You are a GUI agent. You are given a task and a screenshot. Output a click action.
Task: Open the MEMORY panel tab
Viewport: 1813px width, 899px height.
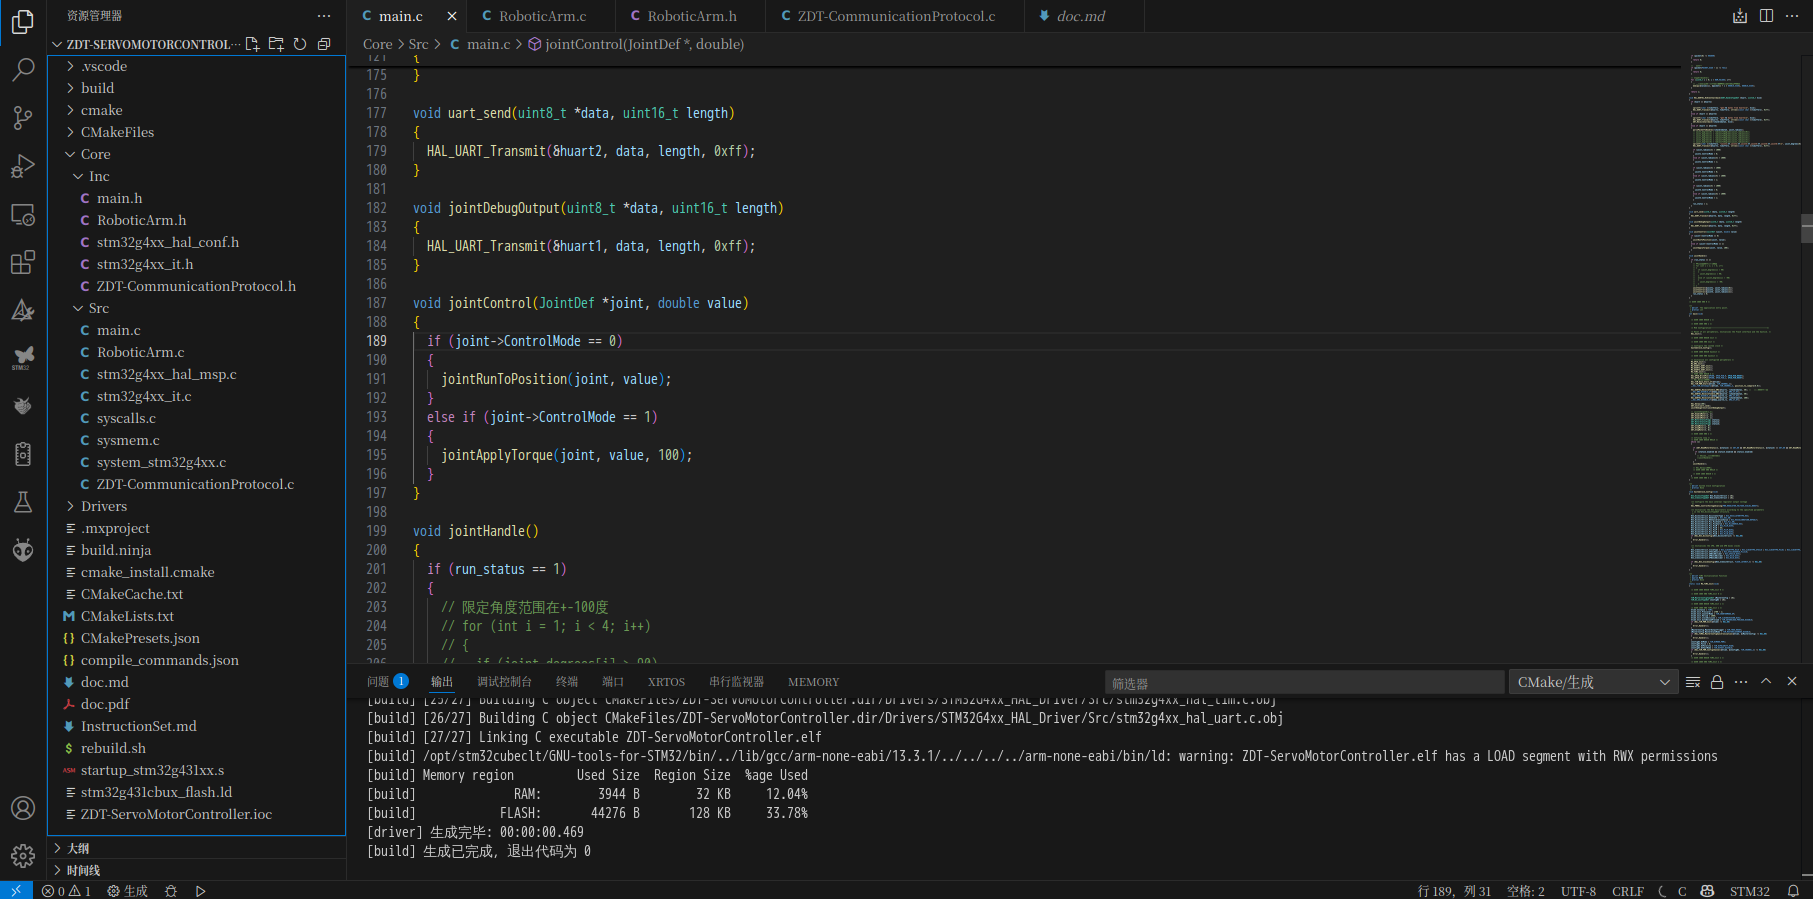pos(813,682)
